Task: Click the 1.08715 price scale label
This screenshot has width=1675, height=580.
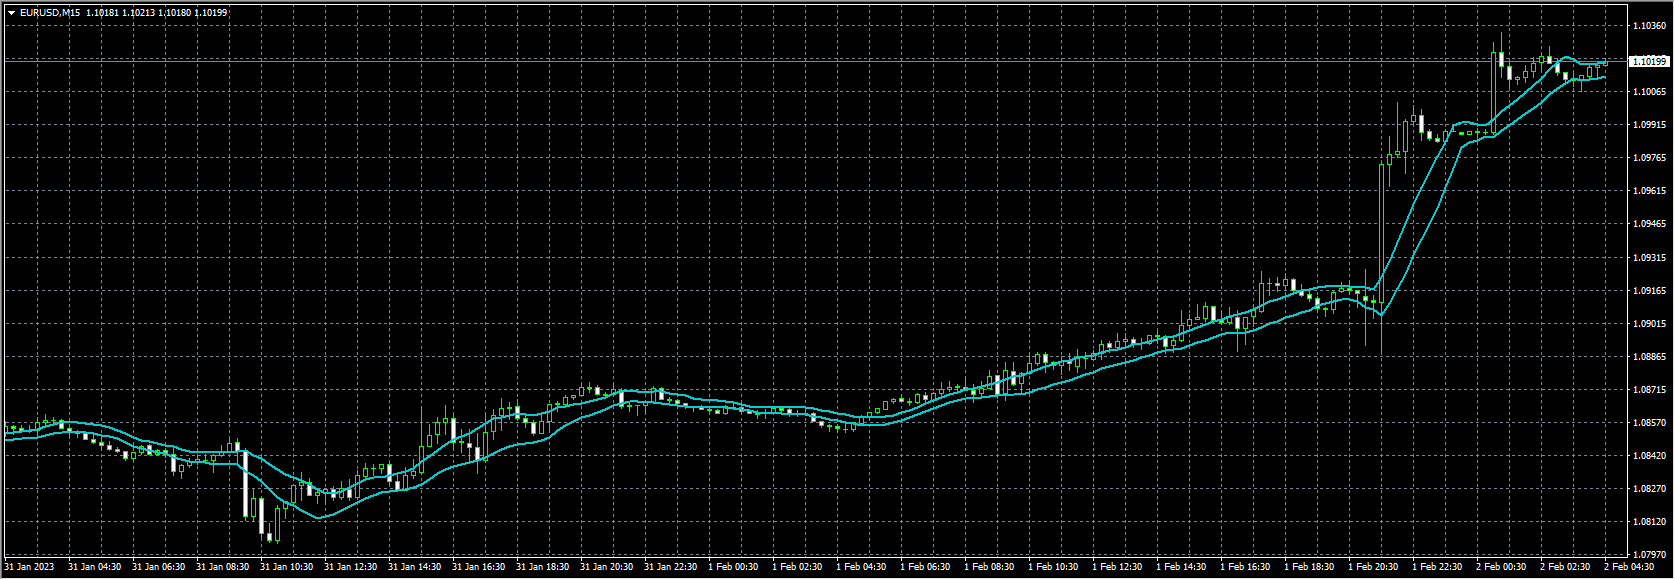Action: (1648, 390)
